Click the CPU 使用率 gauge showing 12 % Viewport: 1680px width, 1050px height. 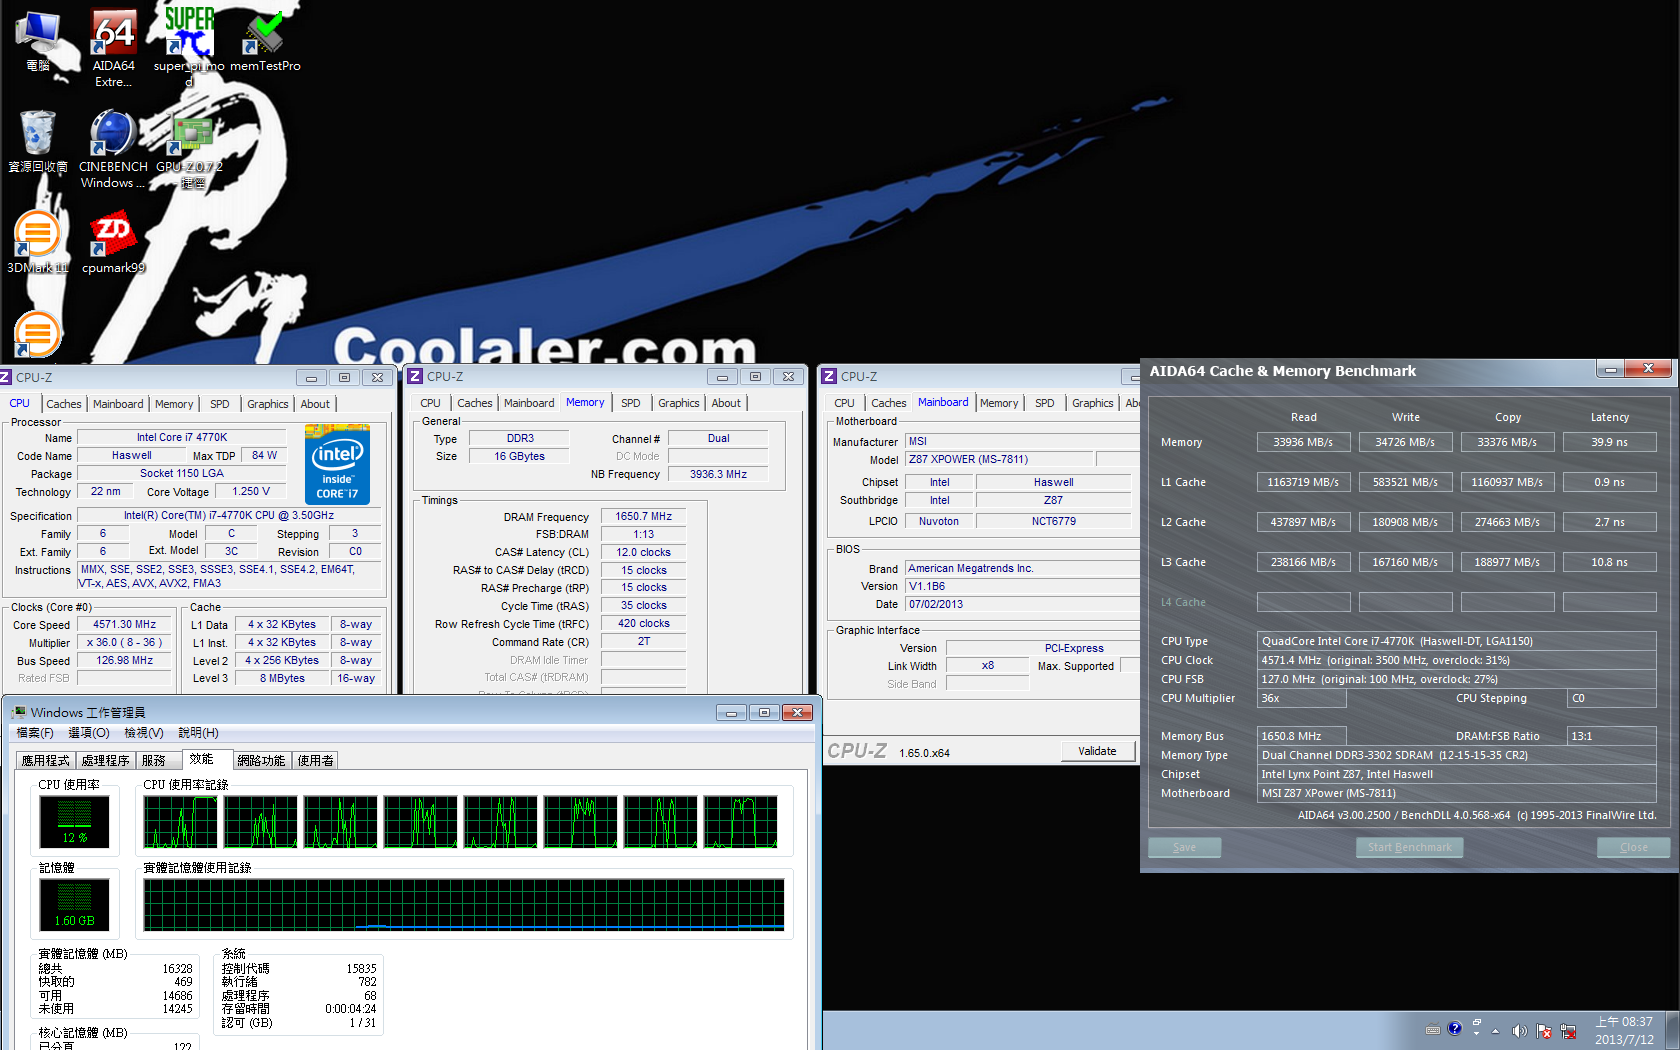click(75, 822)
